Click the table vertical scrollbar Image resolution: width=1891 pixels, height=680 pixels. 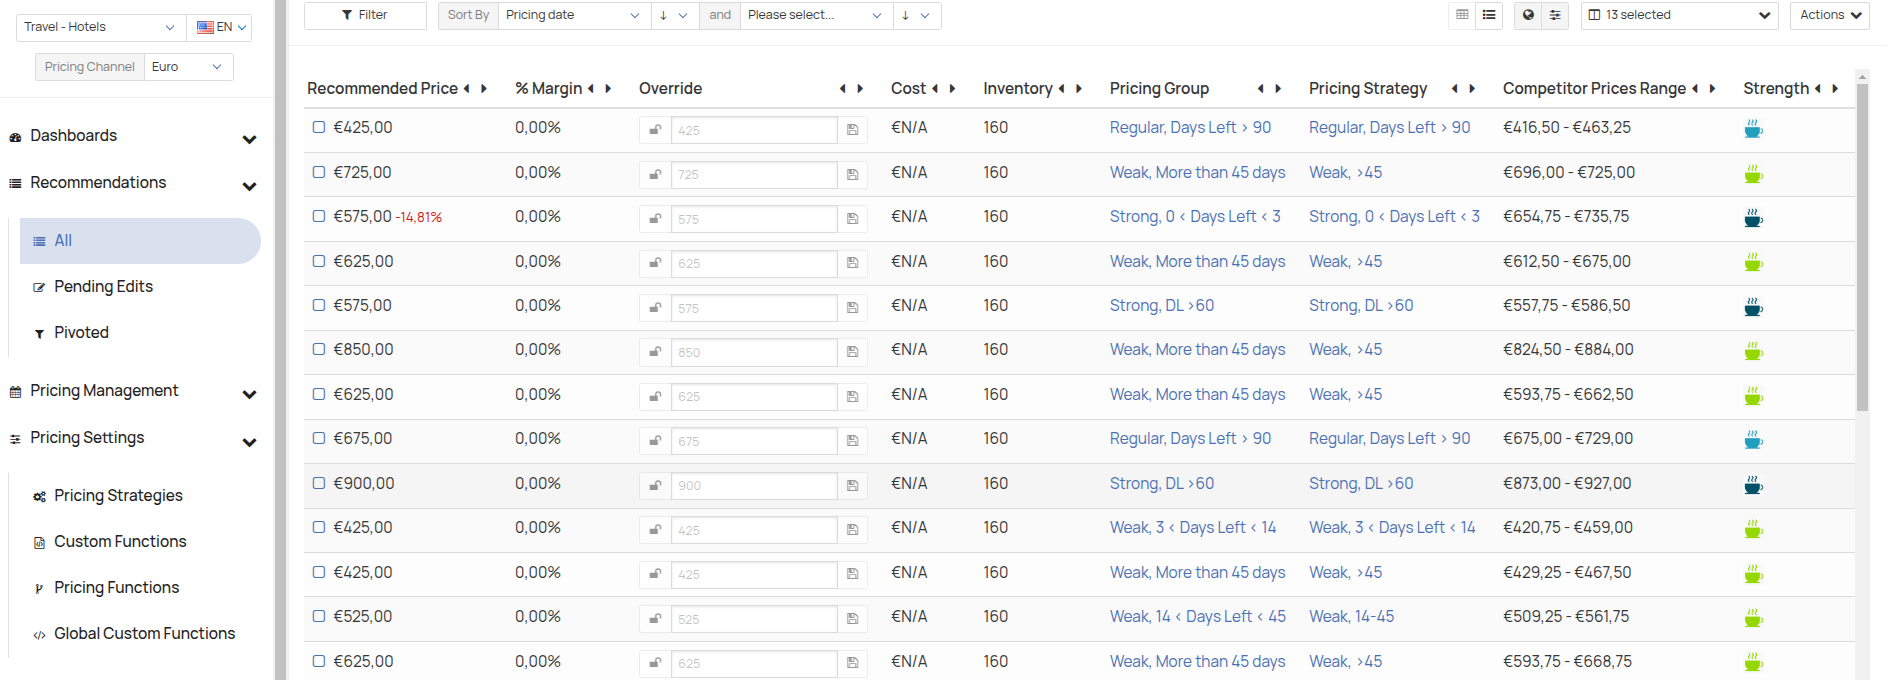pyautogui.click(x=1862, y=250)
